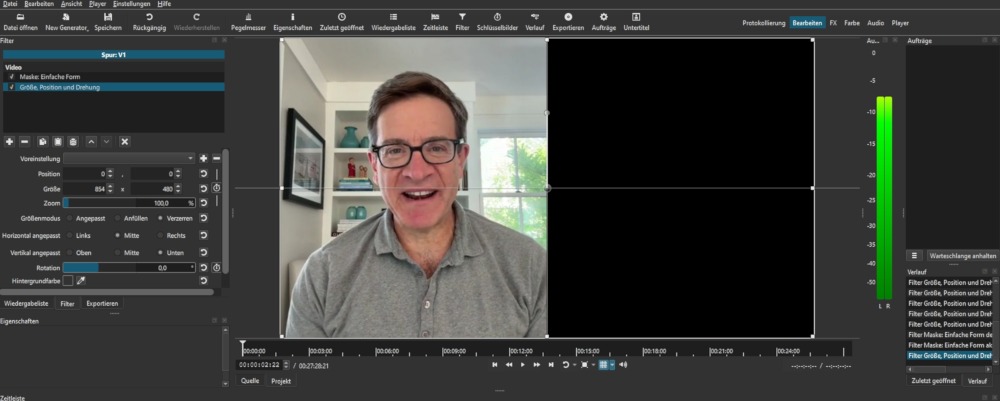This screenshot has width=1000, height=401.
Task: Select Angepasst radio for Größenmodus
Action: point(69,217)
